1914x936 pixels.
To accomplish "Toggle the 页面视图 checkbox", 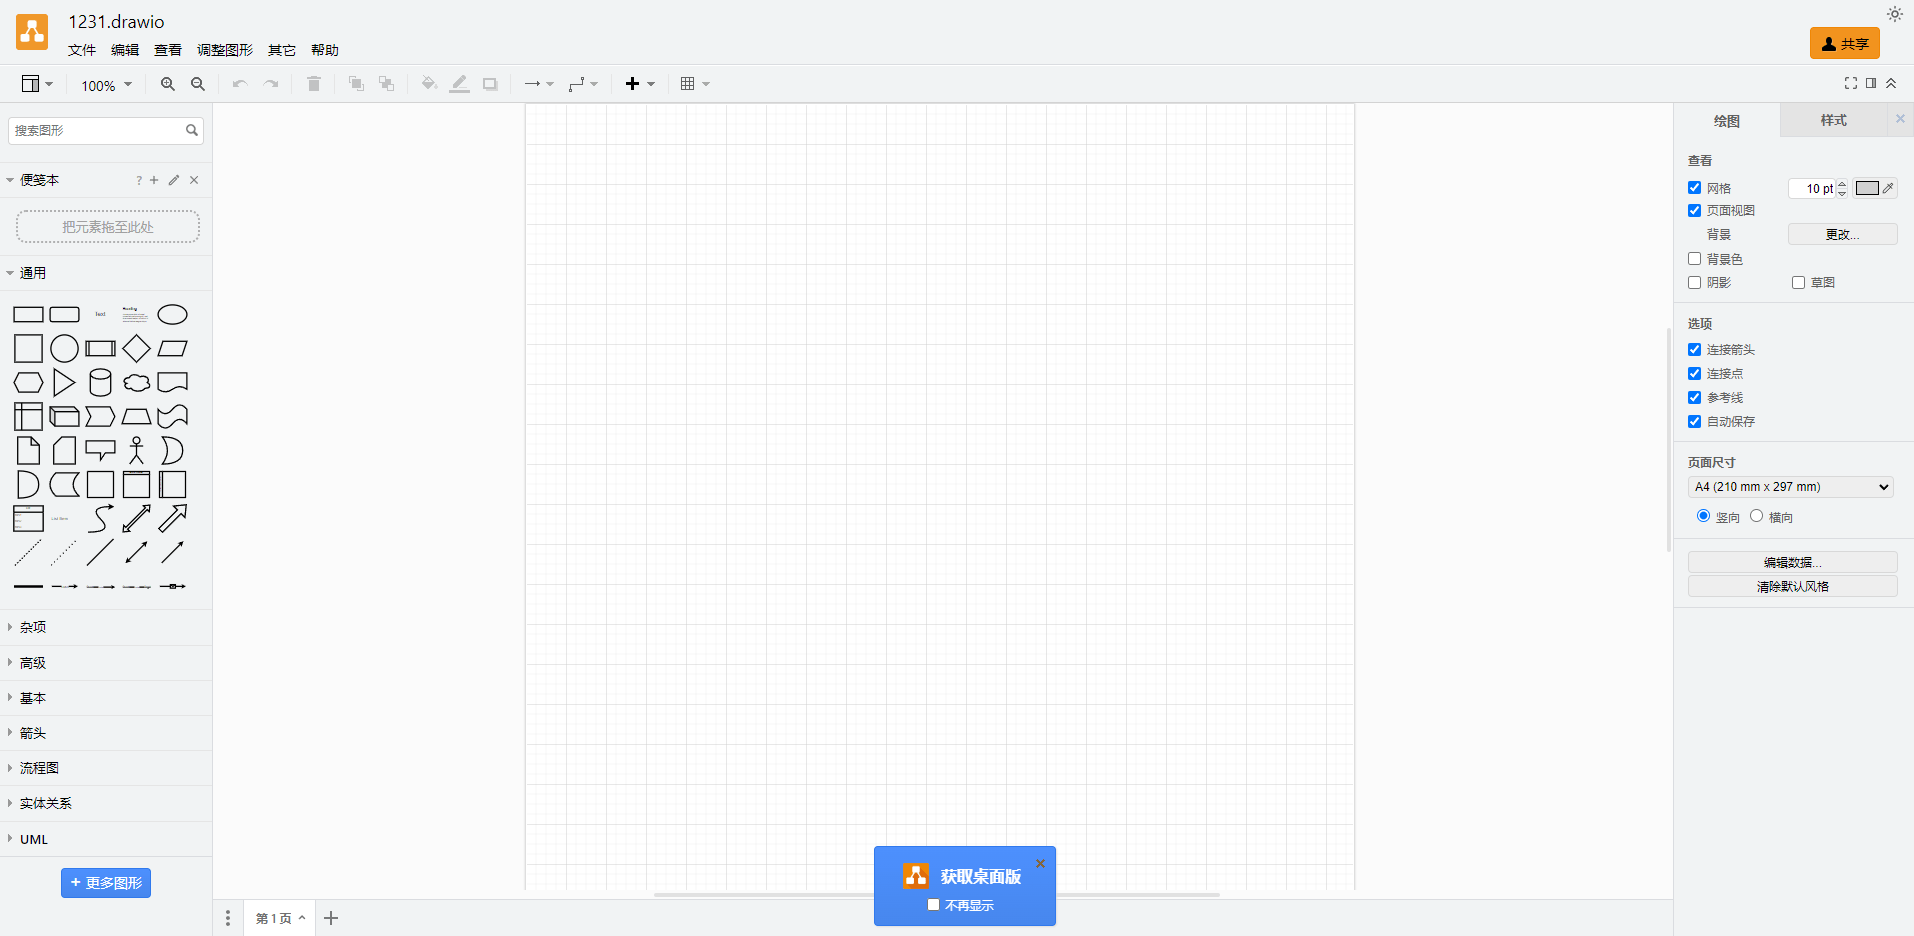I will (1694, 211).
